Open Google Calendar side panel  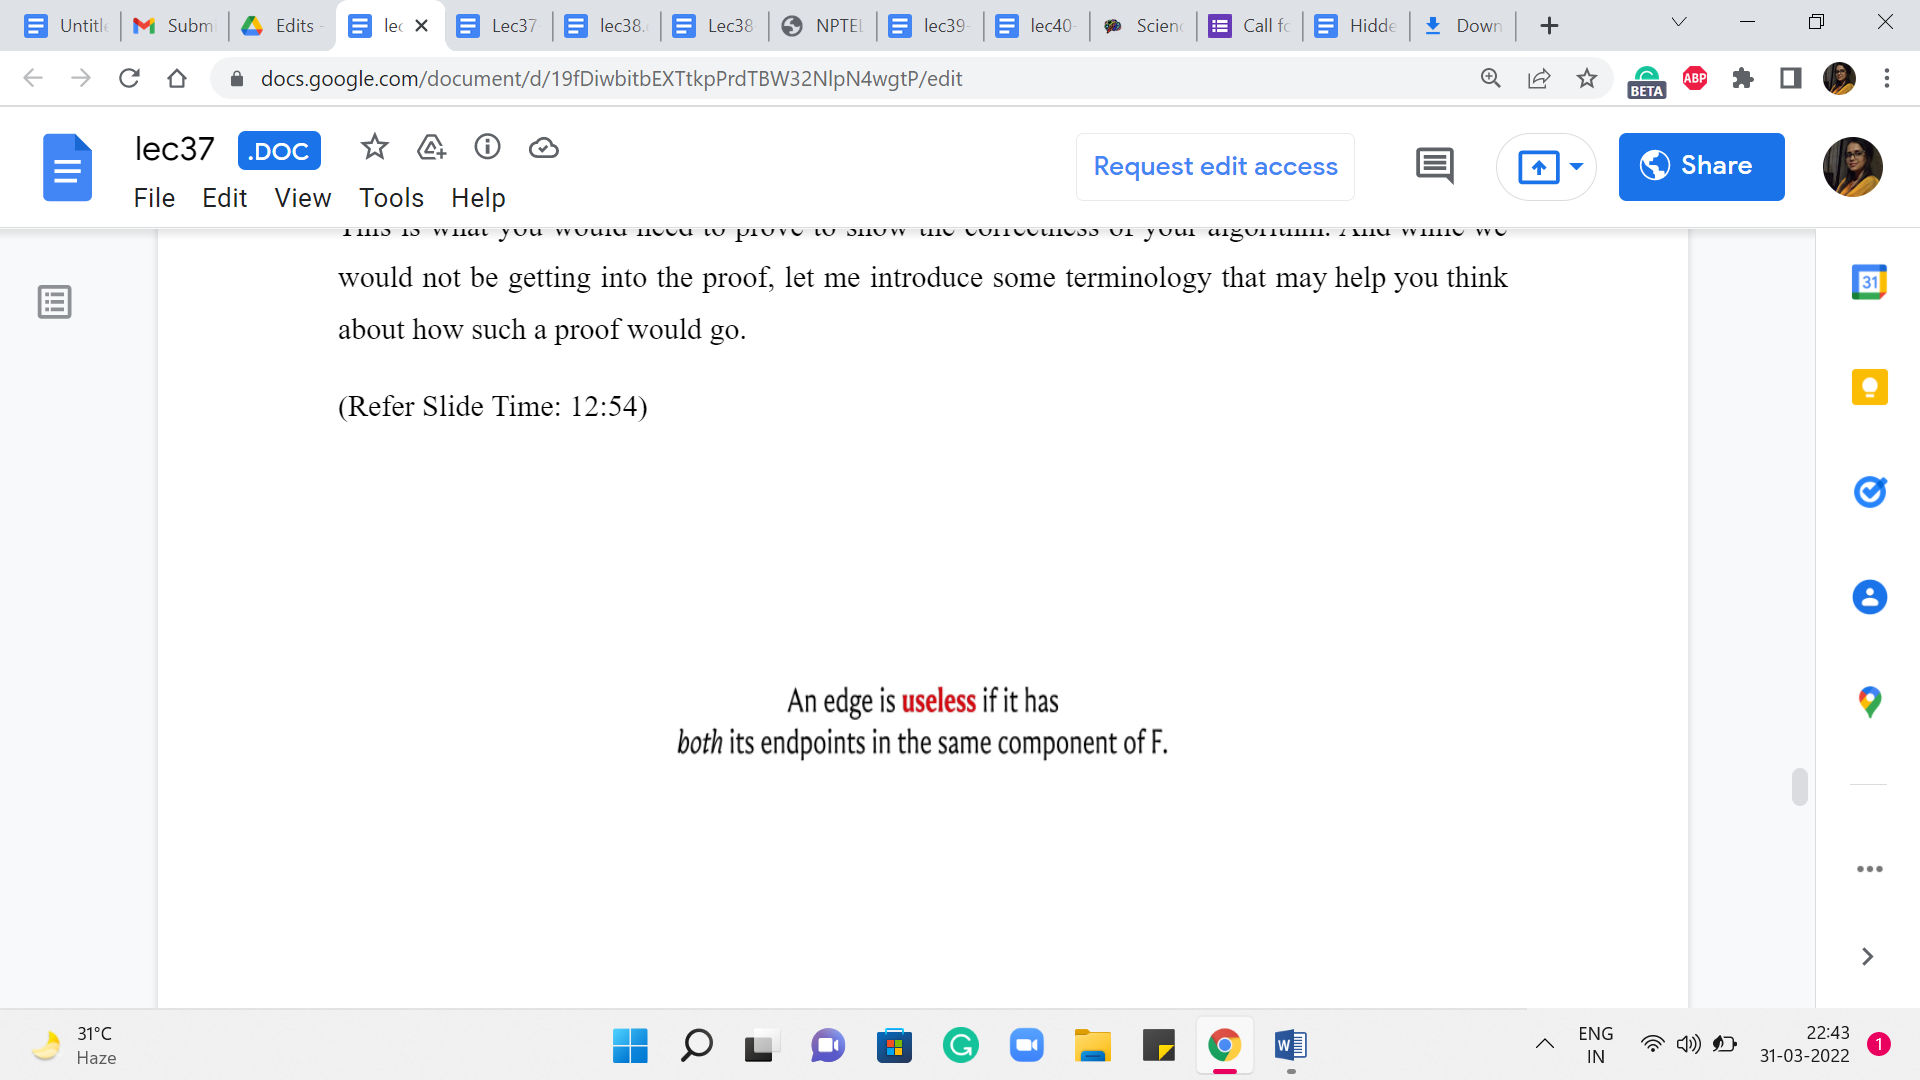coord(1869,282)
